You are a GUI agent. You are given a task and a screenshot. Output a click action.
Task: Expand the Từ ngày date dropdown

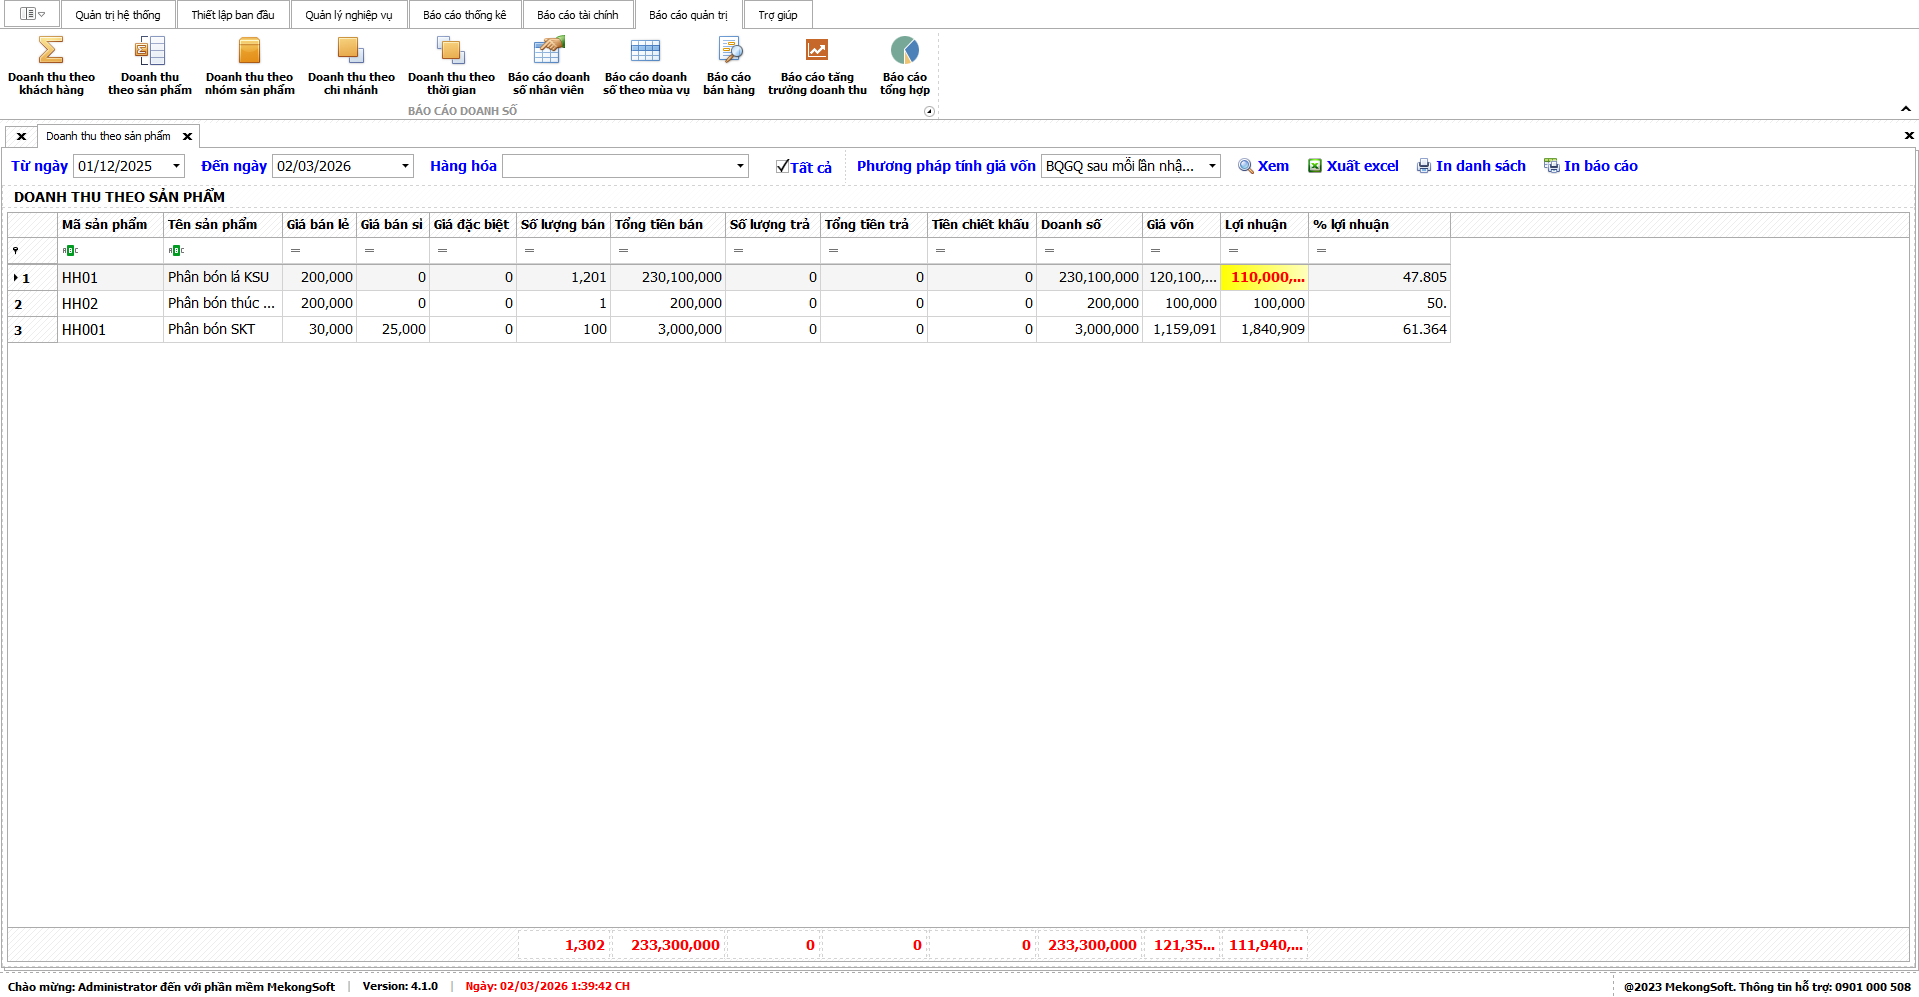176,166
